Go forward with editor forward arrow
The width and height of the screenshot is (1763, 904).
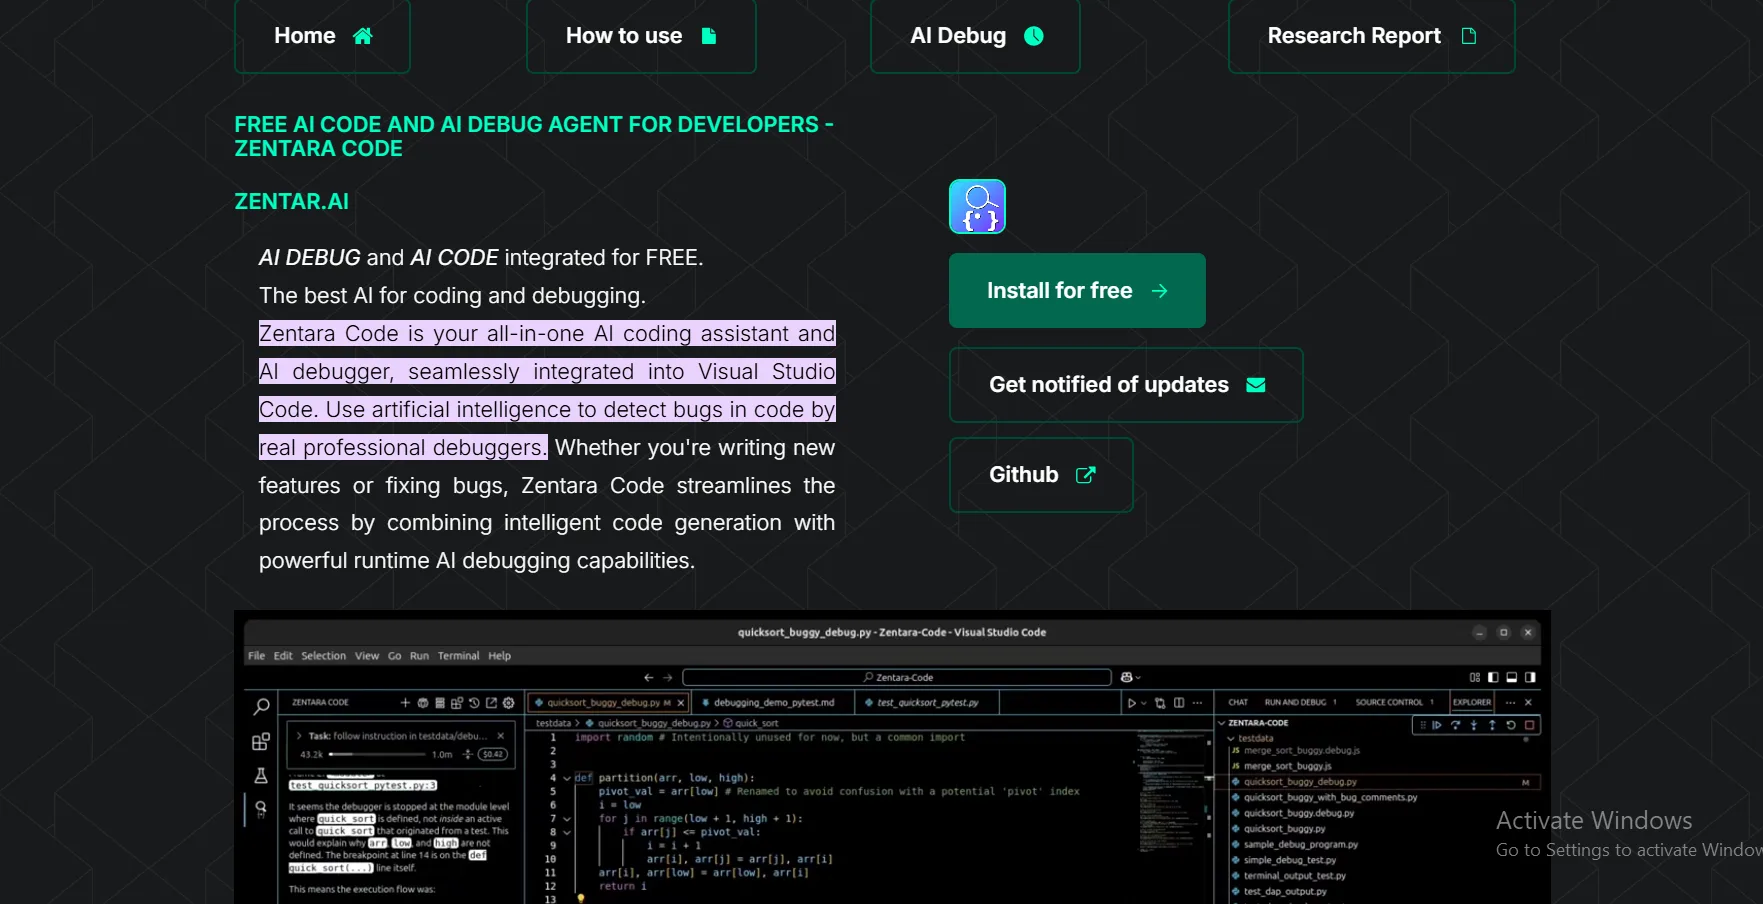coord(668,677)
